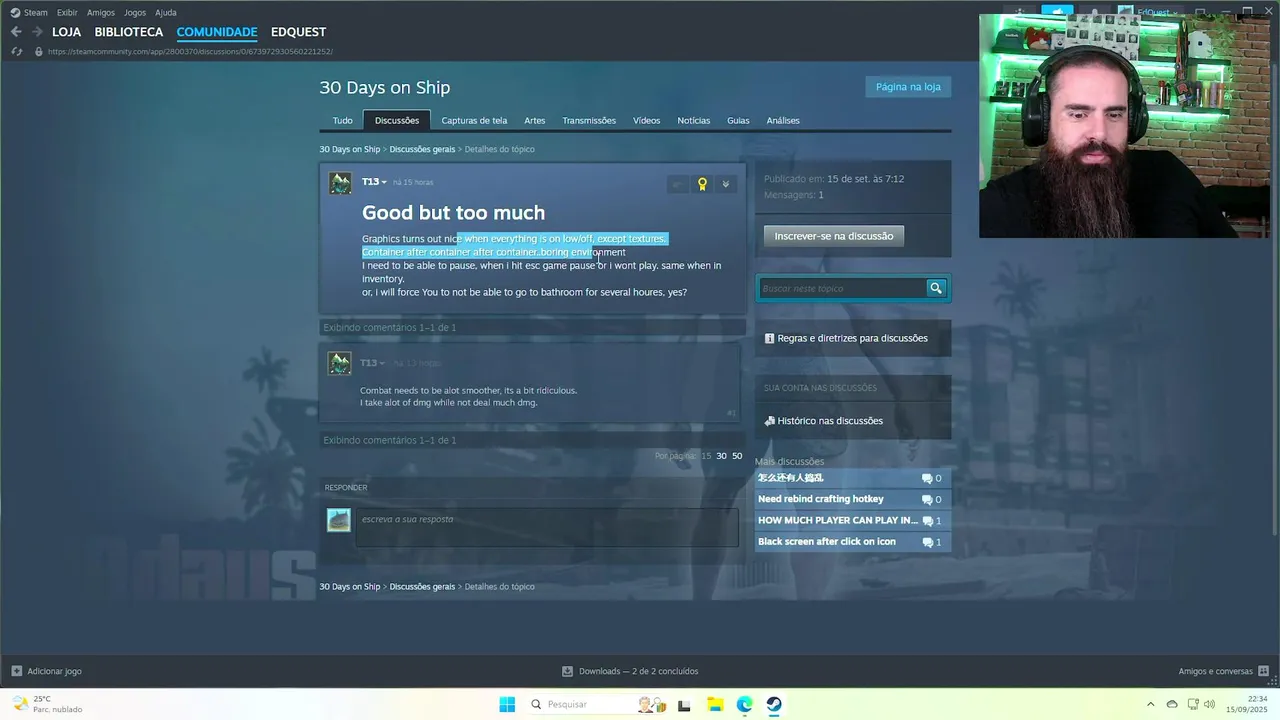The width and height of the screenshot is (1280, 720).
Task: Open Histórico nas discussões
Action: pos(830,421)
